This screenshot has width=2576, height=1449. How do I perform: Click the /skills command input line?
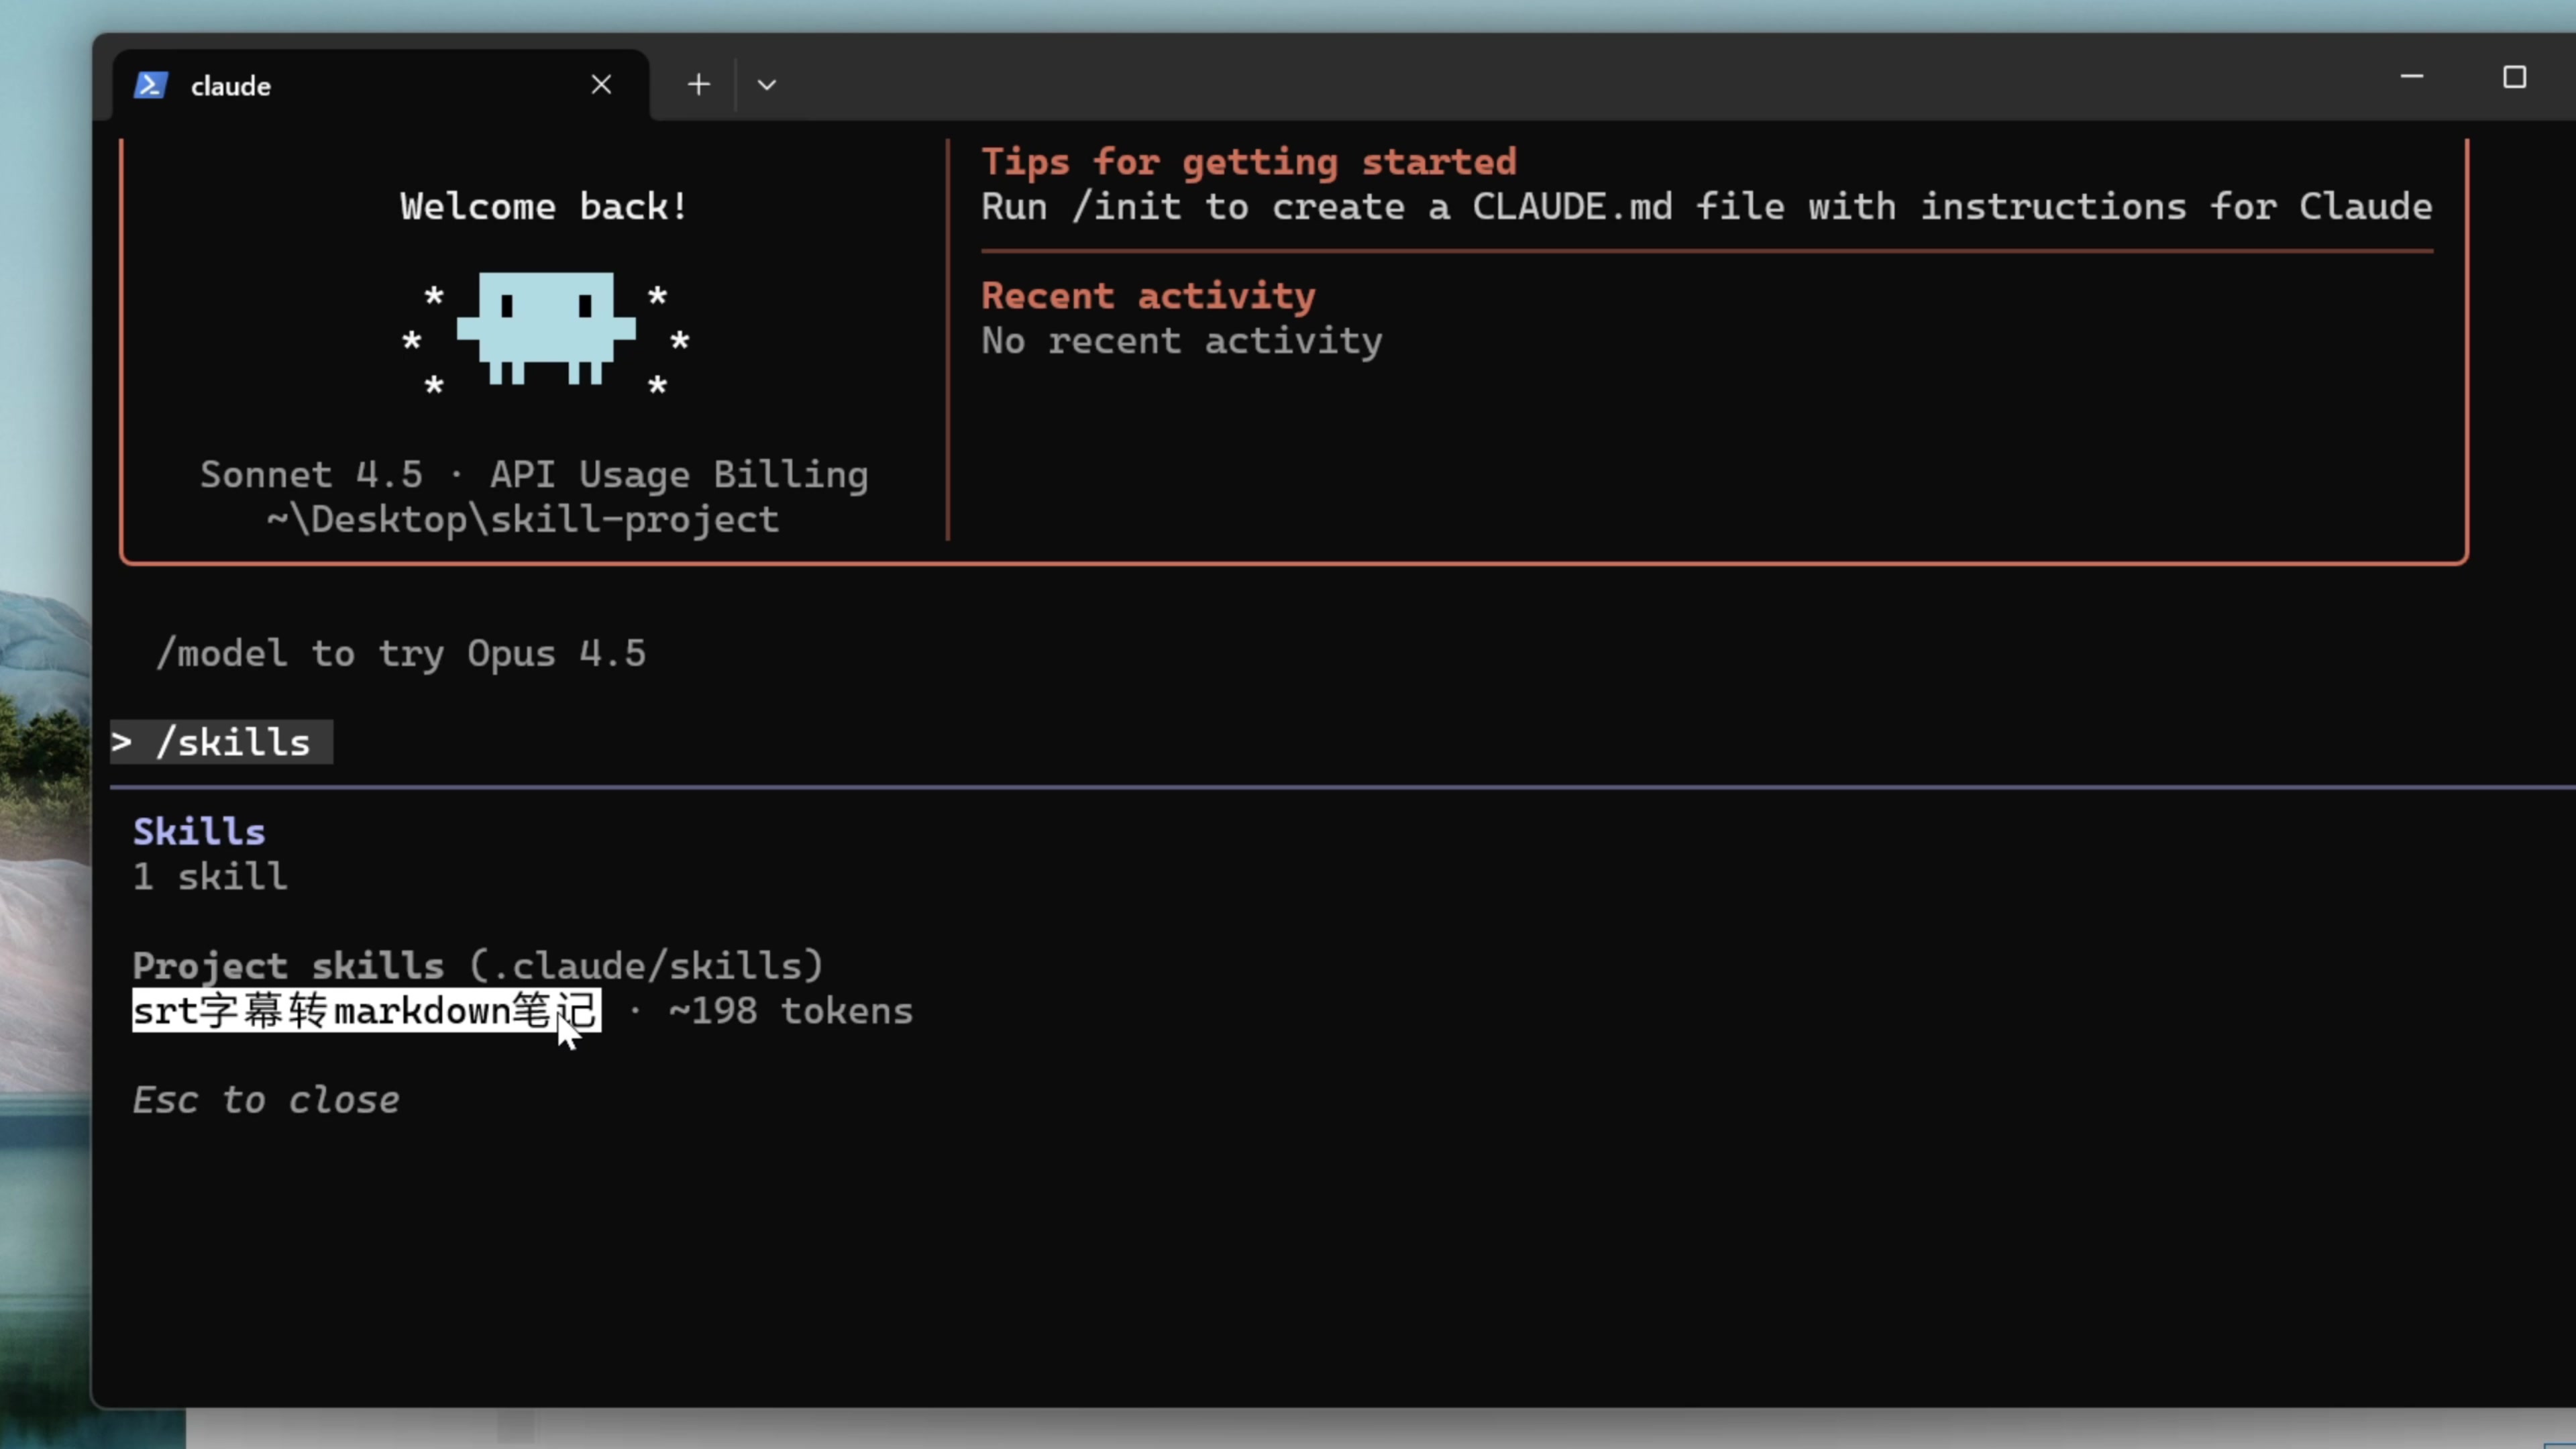[x=232, y=743]
